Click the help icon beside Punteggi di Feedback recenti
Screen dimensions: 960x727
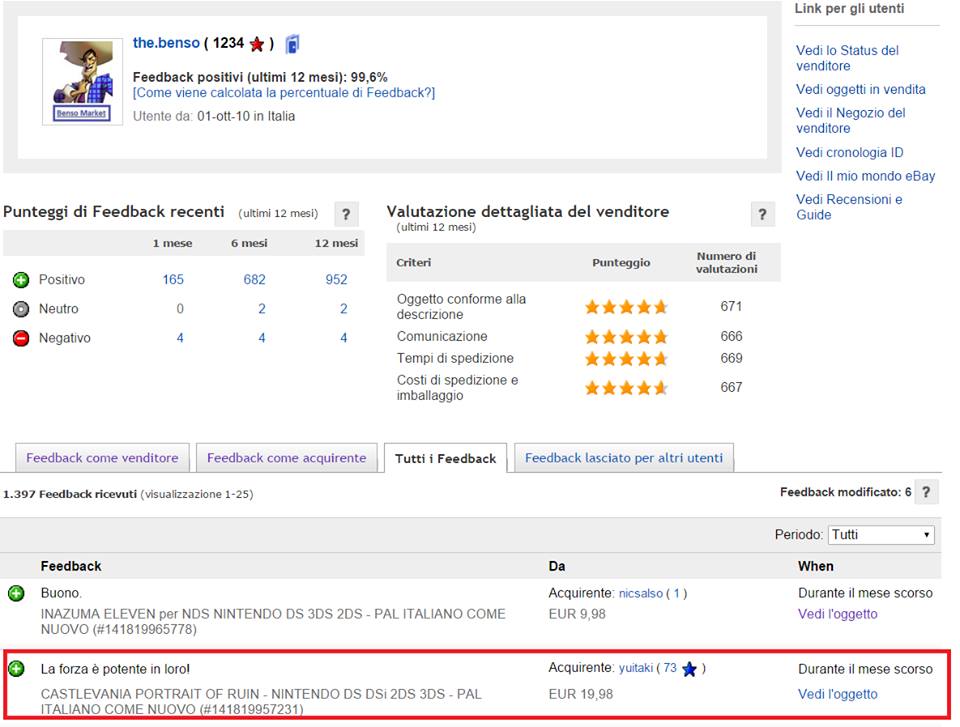click(346, 213)
